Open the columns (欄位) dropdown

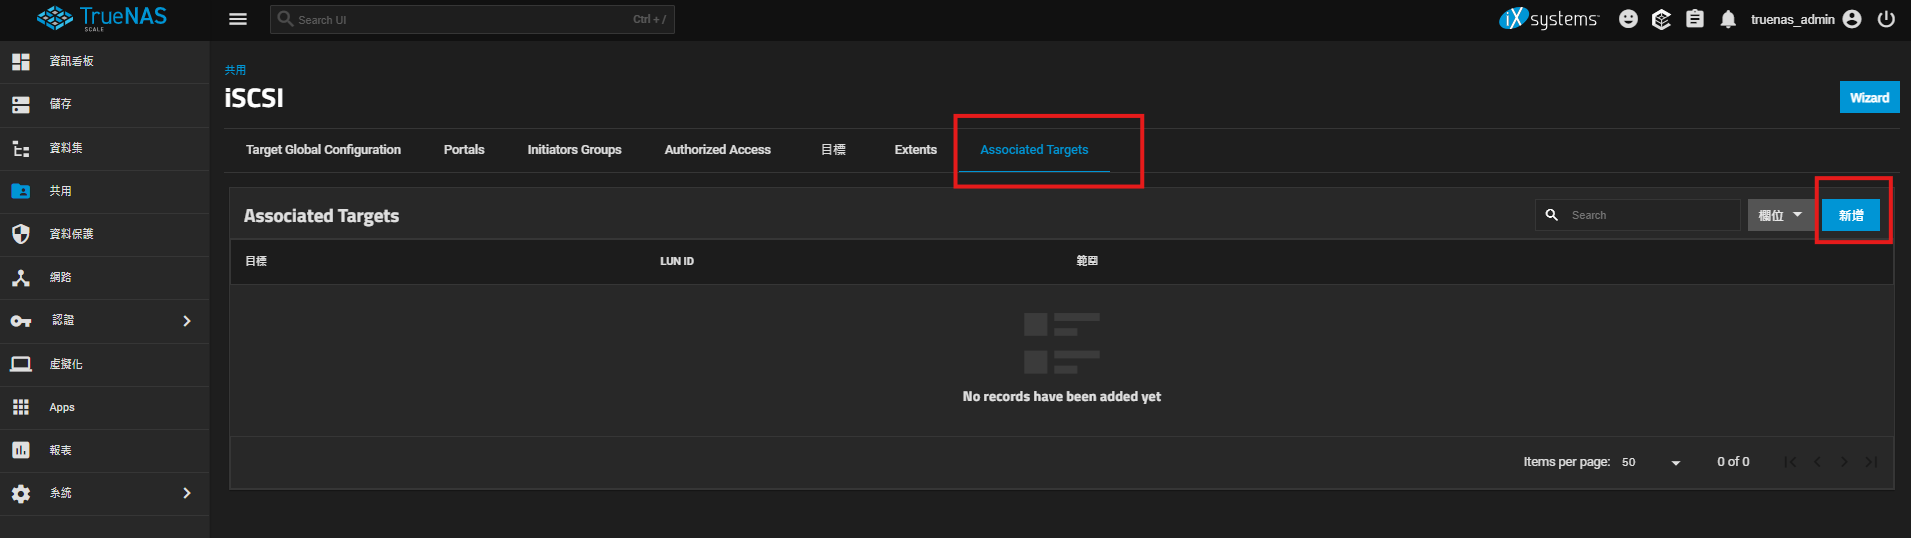(x=1780, y=215)
